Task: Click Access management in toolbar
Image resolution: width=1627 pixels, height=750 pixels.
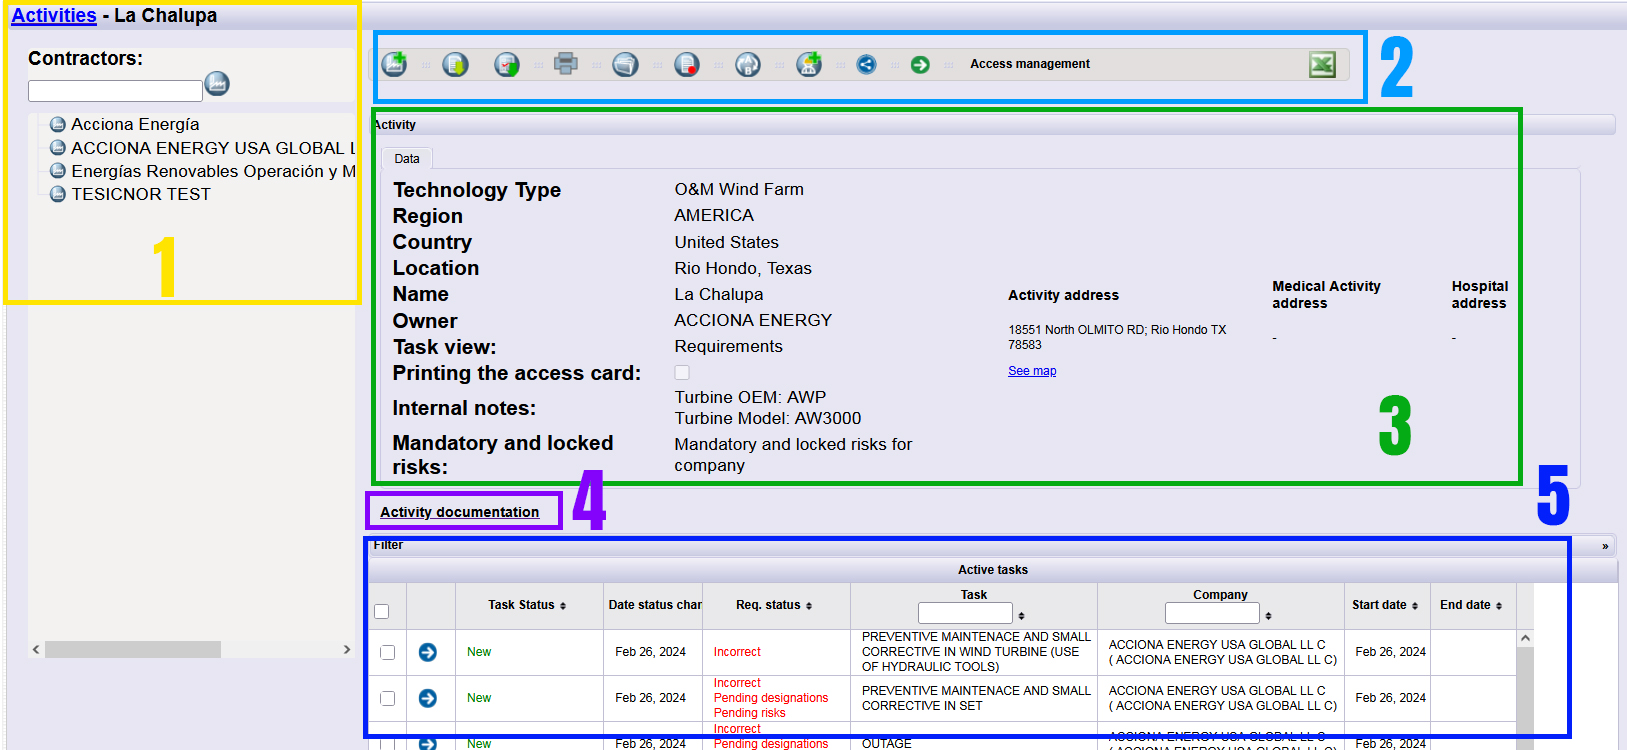Action: point(1030,64)
